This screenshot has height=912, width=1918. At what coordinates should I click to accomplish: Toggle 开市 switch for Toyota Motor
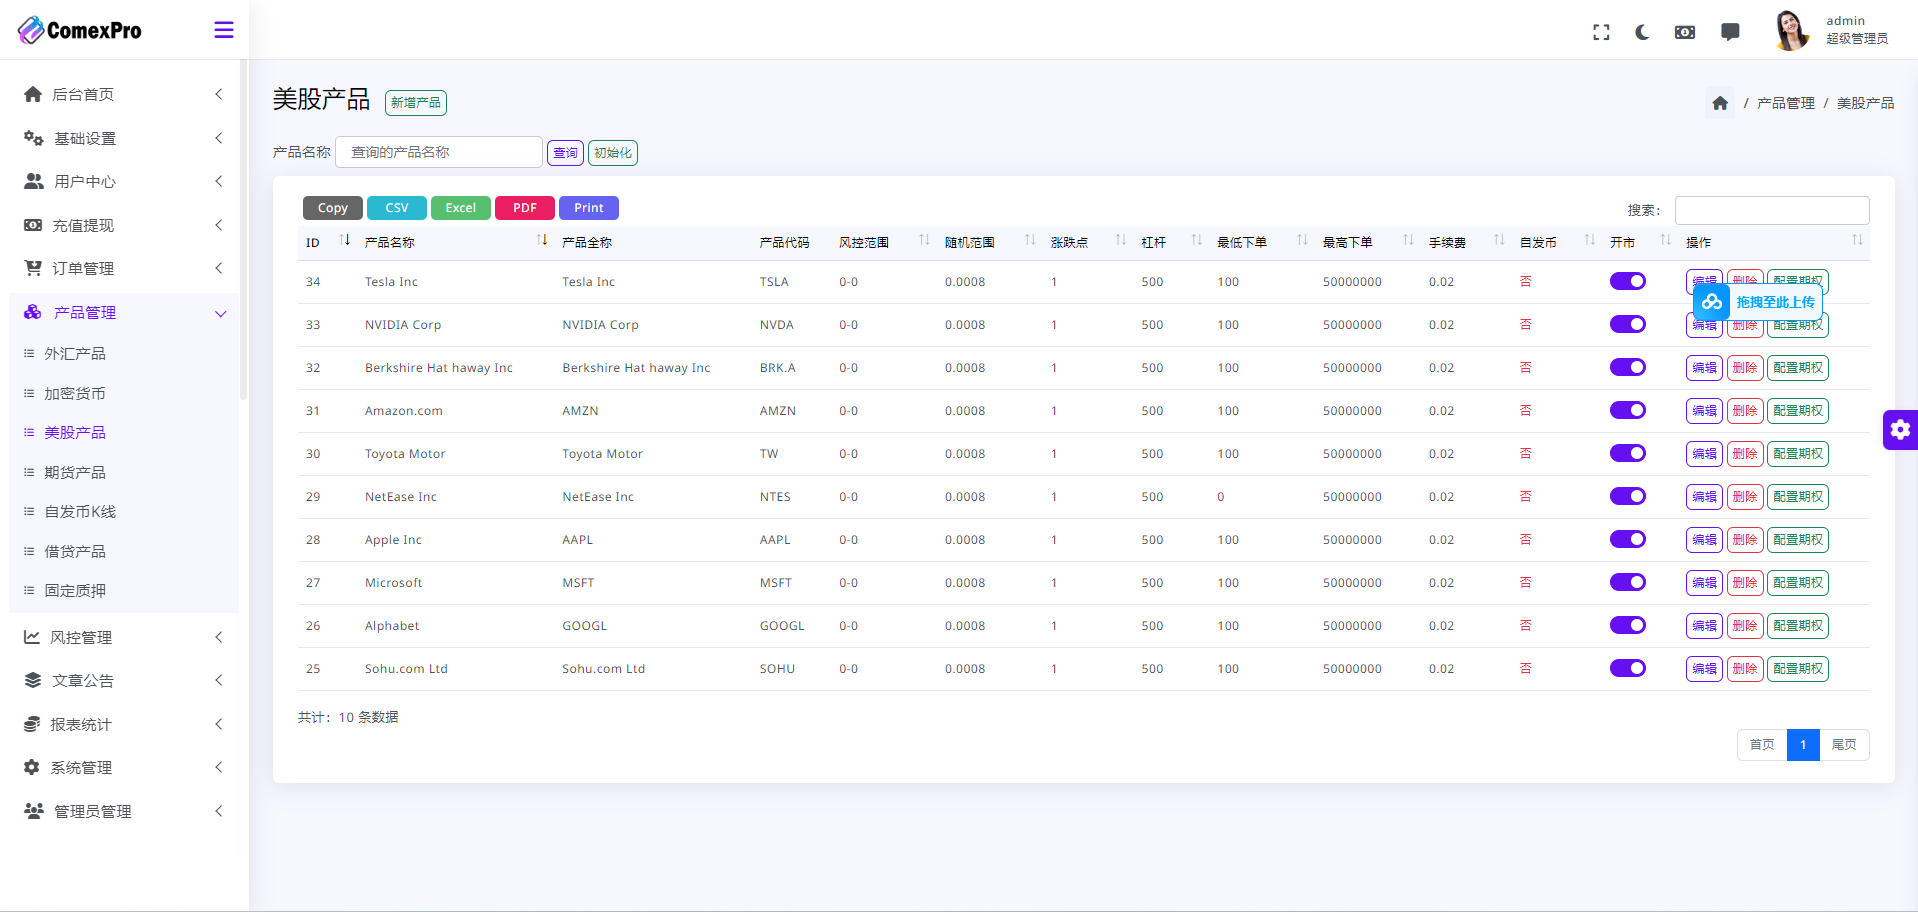pos(1628,453)
